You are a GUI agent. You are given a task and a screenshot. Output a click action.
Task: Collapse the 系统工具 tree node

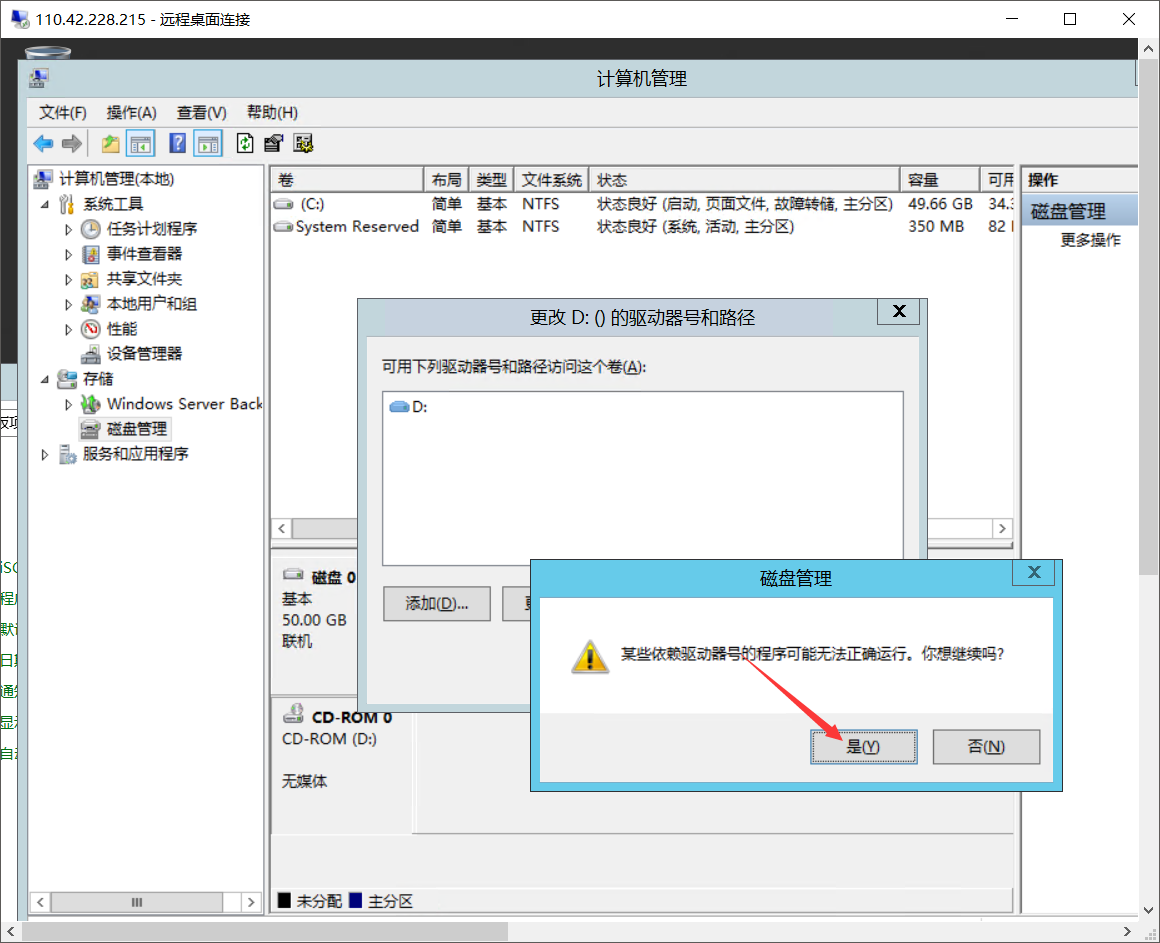click(44, 204)
